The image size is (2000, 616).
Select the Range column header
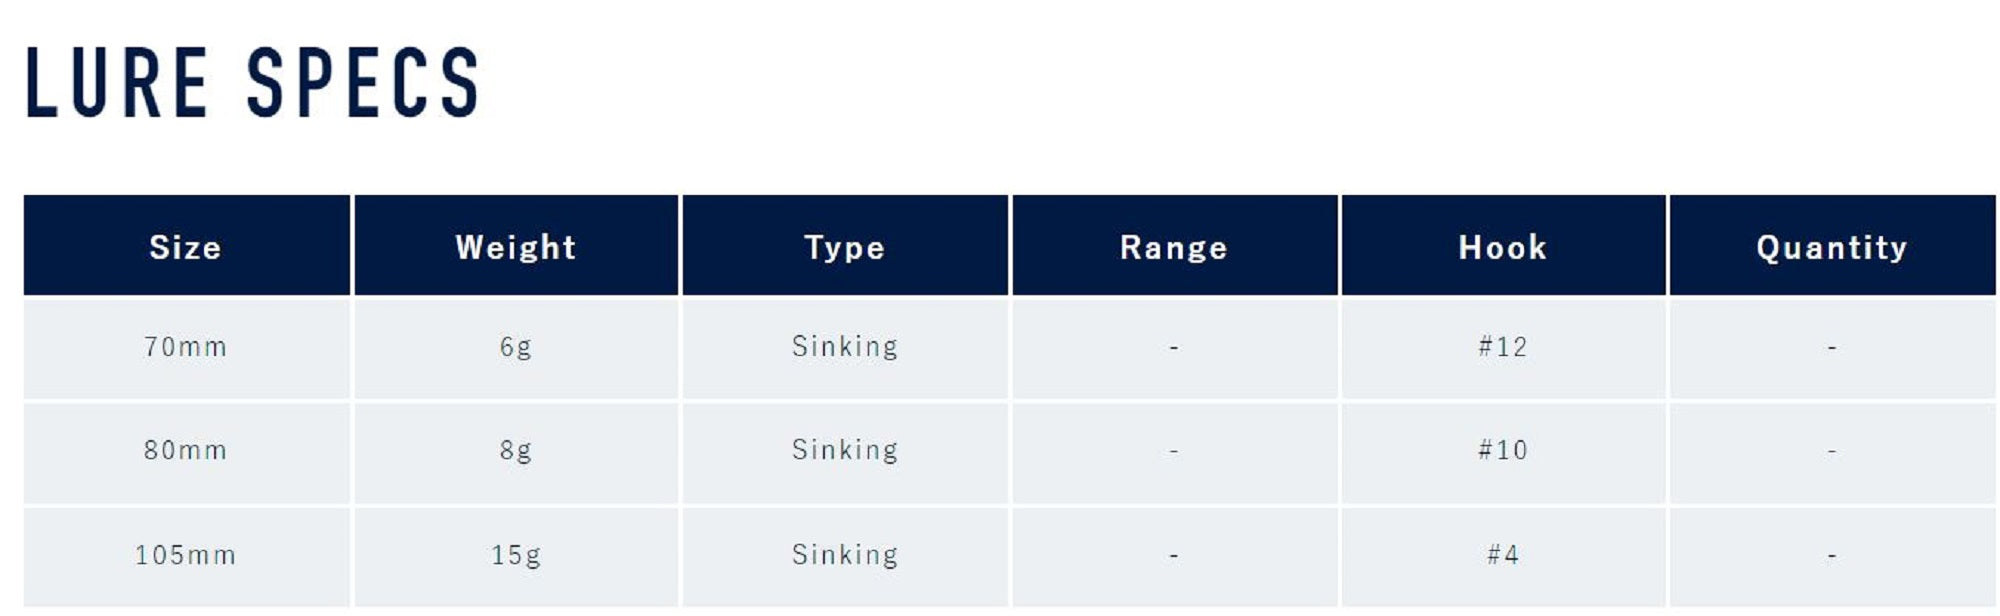tap(1174, 247)
